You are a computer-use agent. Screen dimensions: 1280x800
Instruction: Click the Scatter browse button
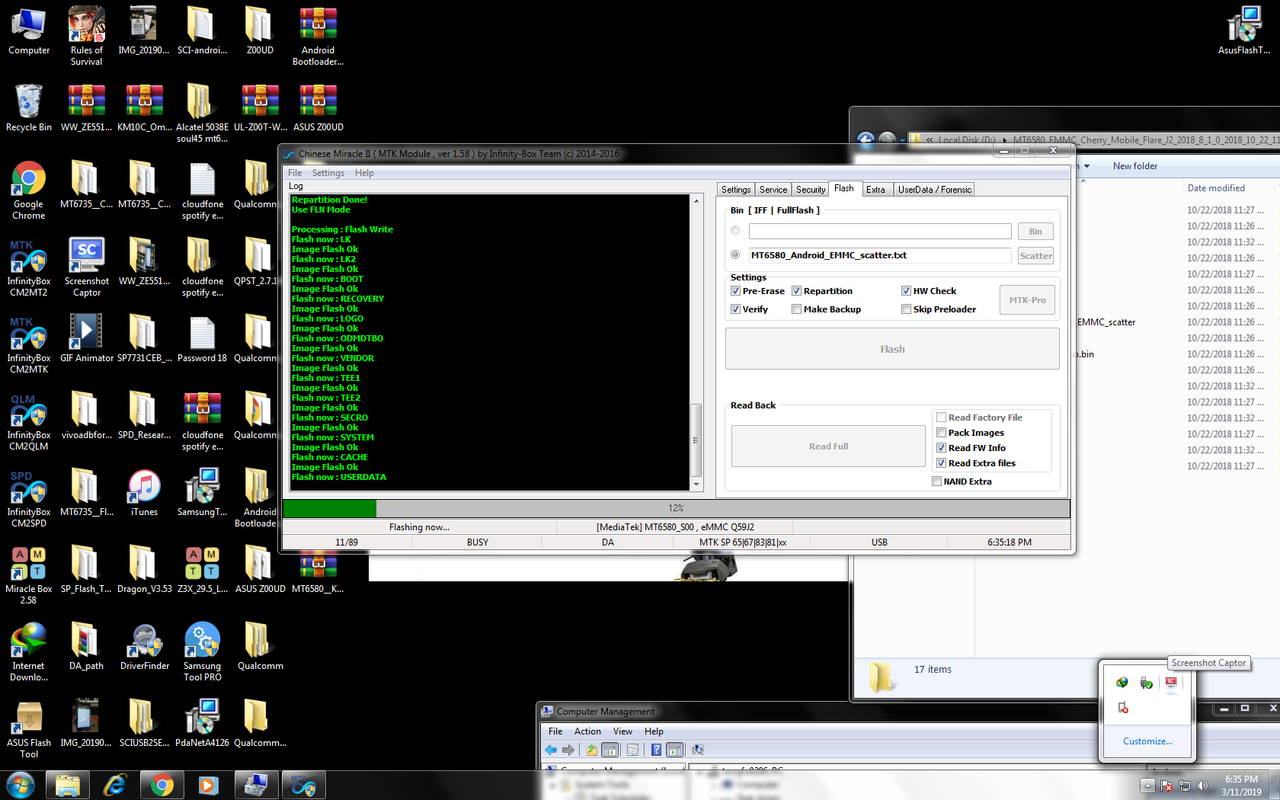click(x=1036, y=255)
